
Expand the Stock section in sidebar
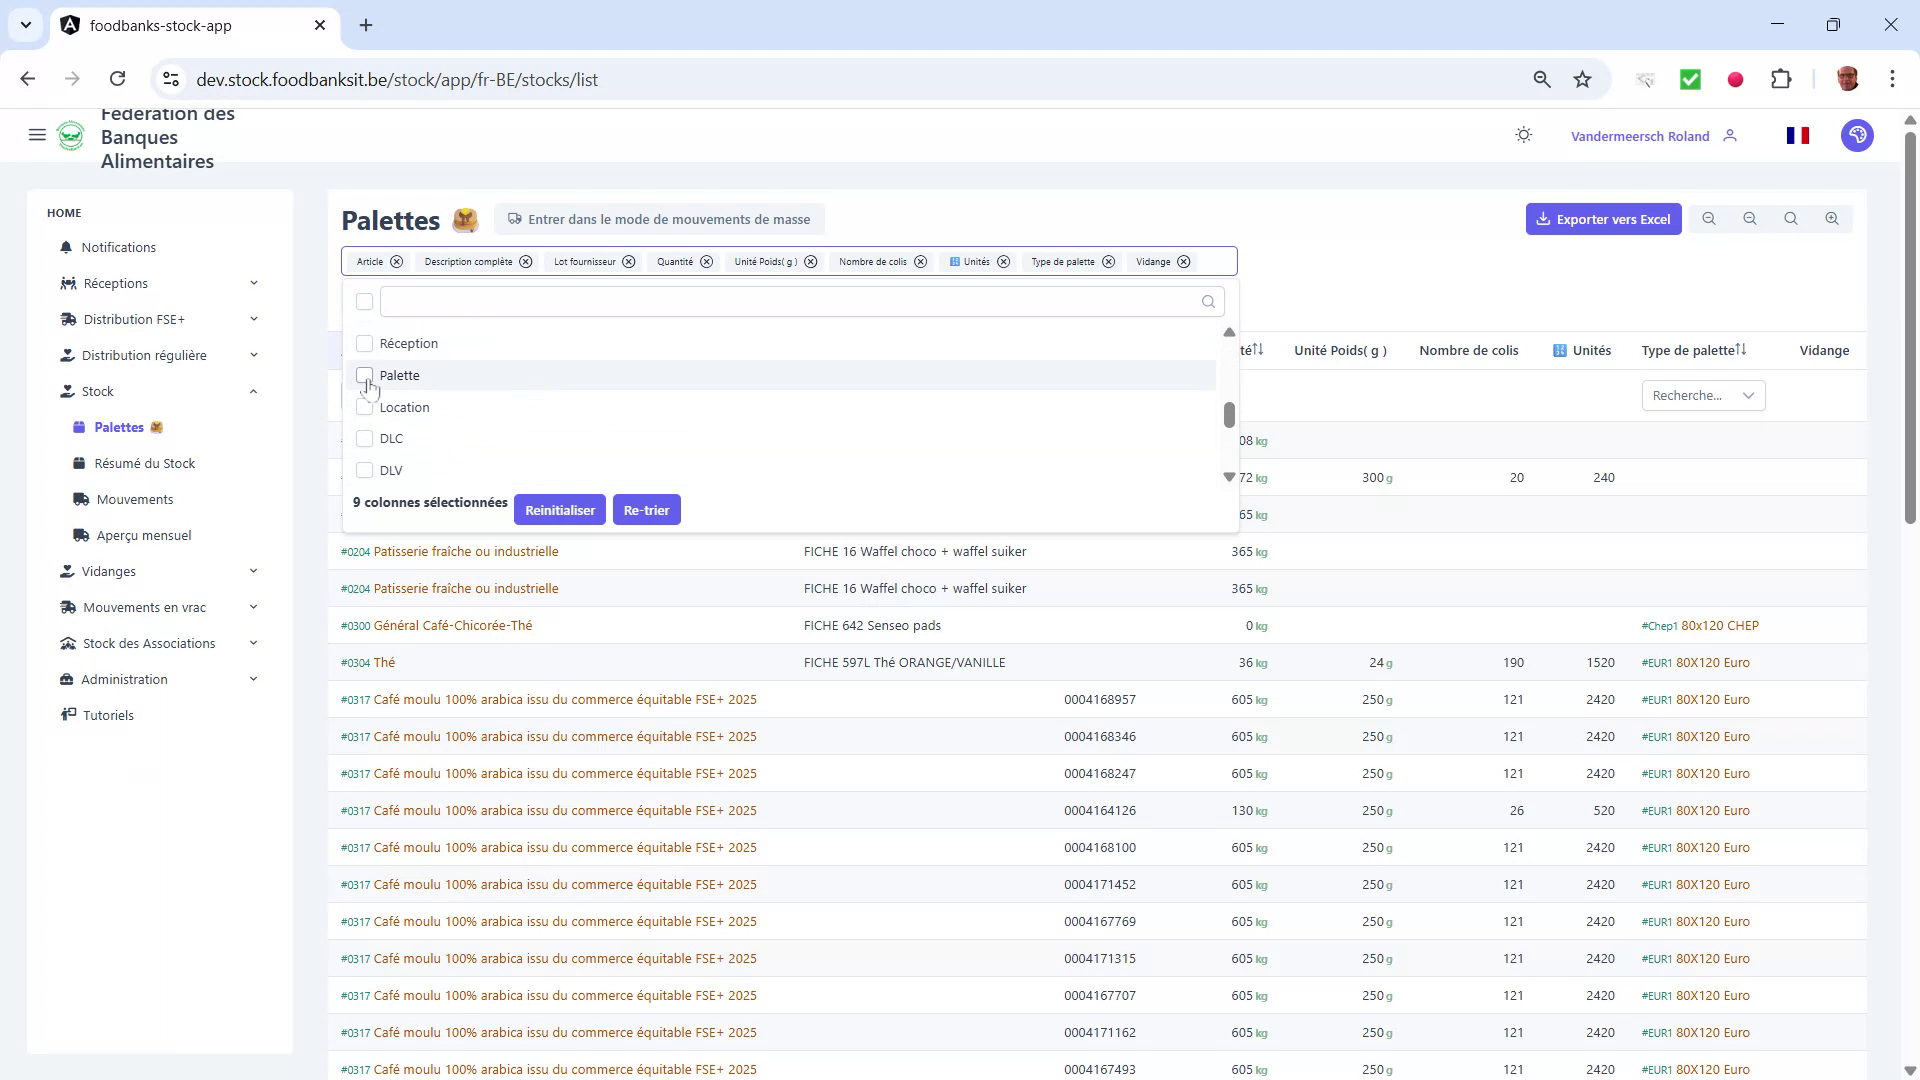(x=97, y=391)
